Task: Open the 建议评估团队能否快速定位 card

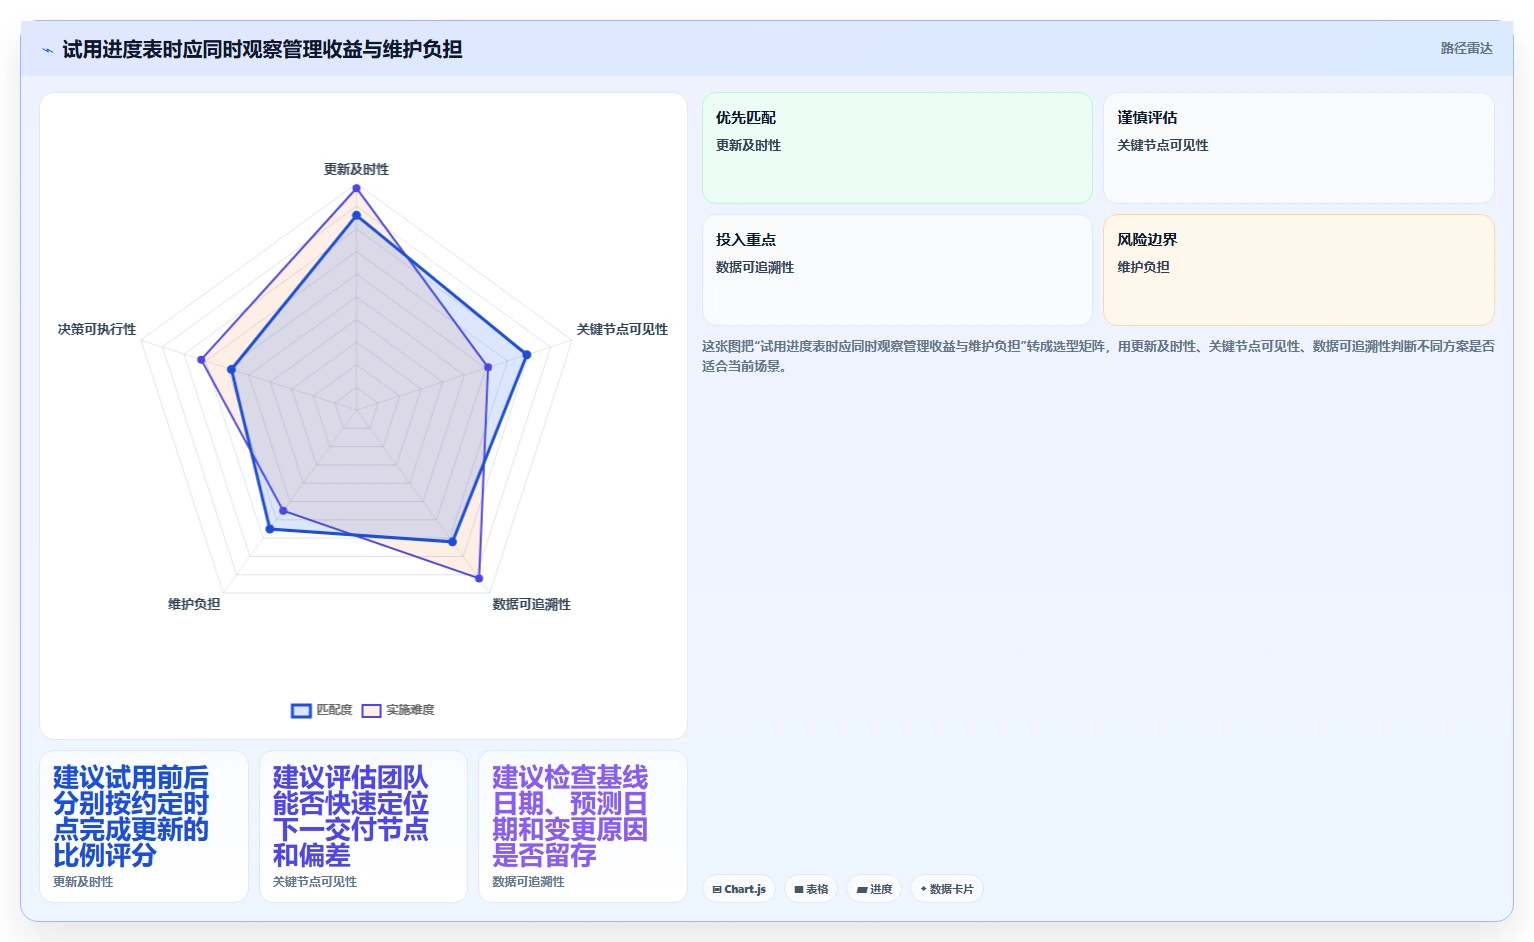Action: coord(363,826)
